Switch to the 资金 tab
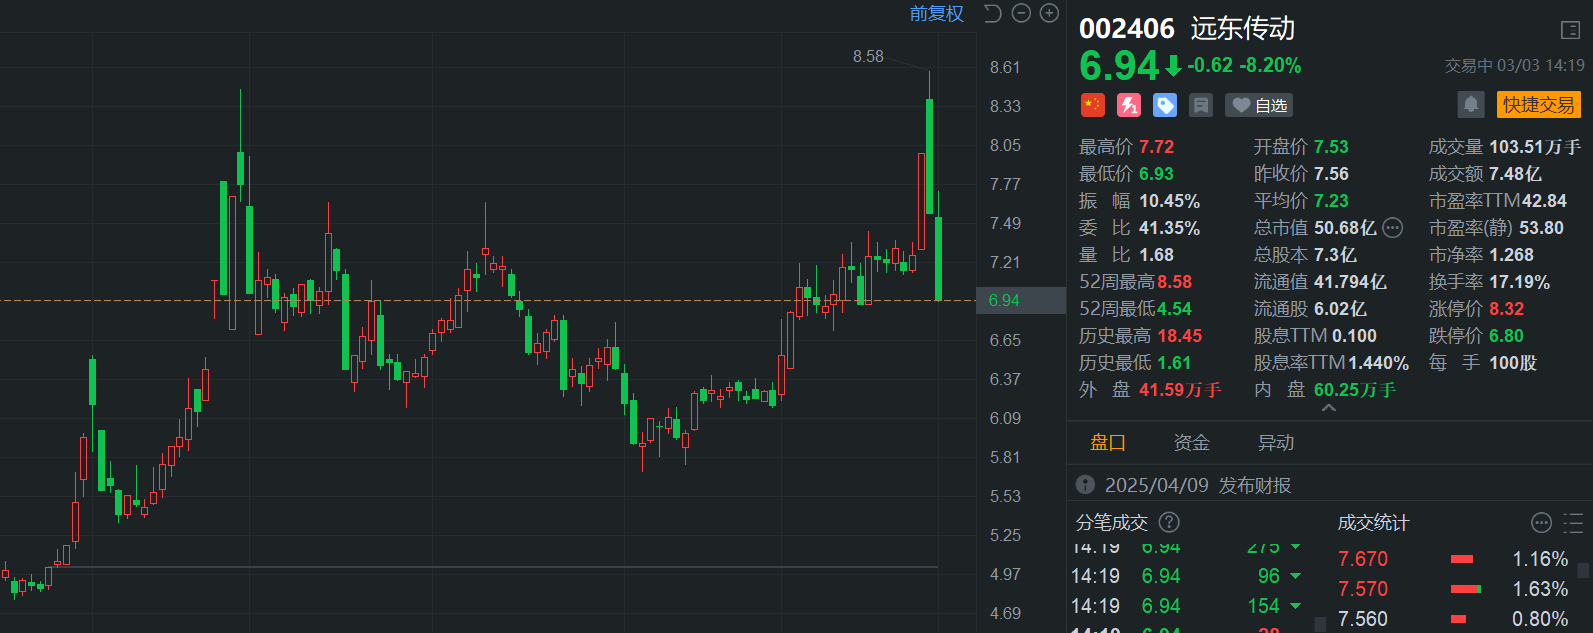Image resolution: width=1593 pixels, height=633 pixels. tap(1191, 442)
